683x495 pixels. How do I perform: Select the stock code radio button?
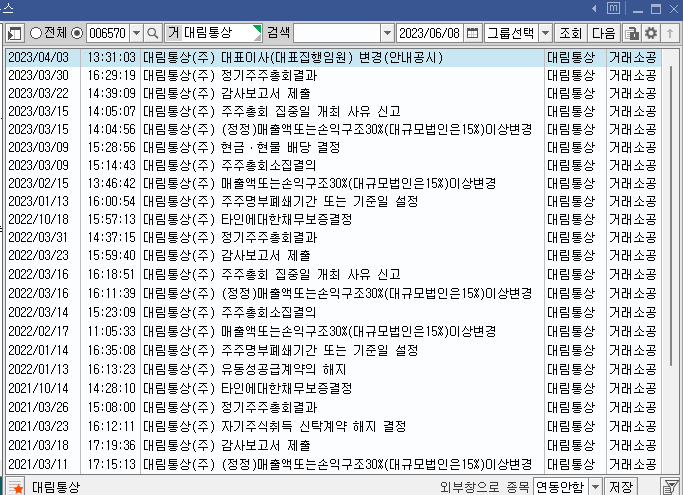77,33
